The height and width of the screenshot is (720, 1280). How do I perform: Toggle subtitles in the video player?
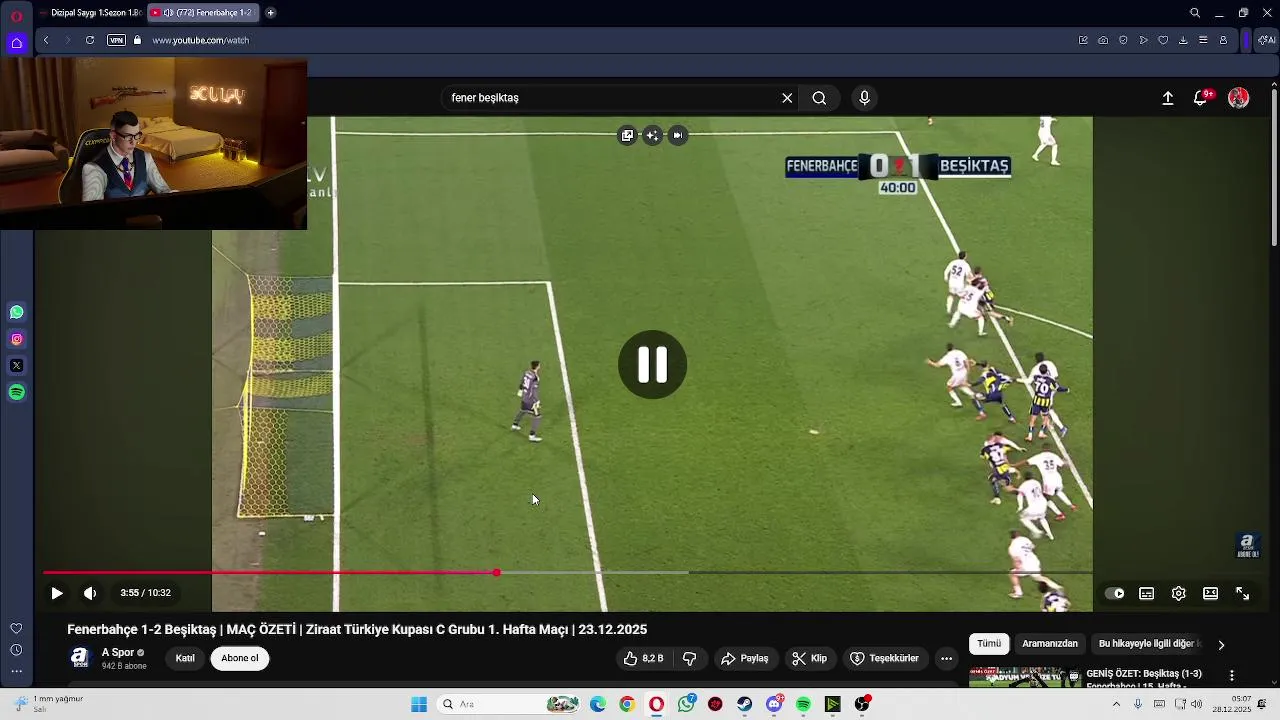pyautogui.click(x=1147, y=593)
